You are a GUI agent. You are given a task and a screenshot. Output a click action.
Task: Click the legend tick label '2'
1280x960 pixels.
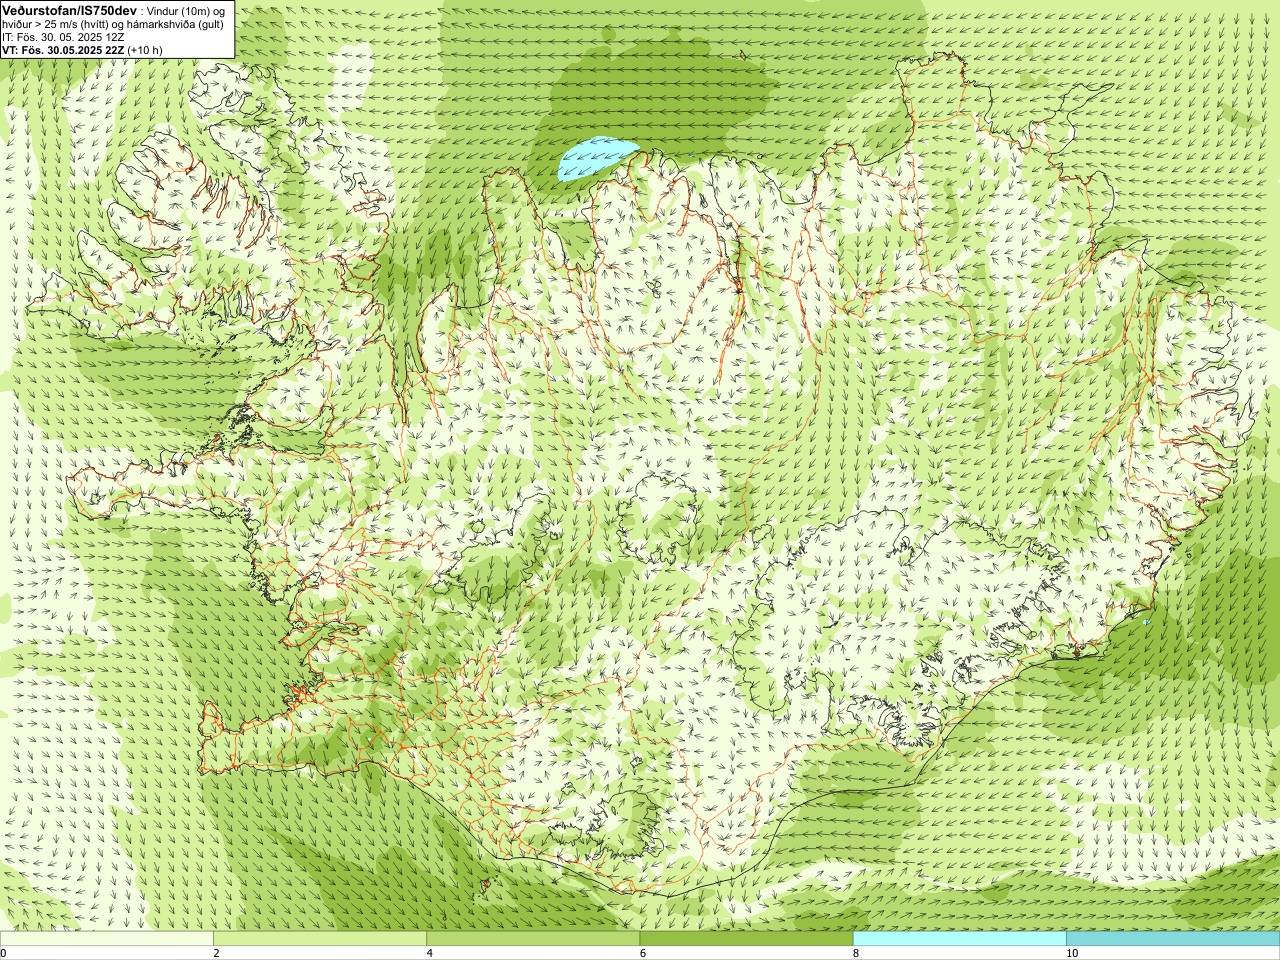[216, 954]
